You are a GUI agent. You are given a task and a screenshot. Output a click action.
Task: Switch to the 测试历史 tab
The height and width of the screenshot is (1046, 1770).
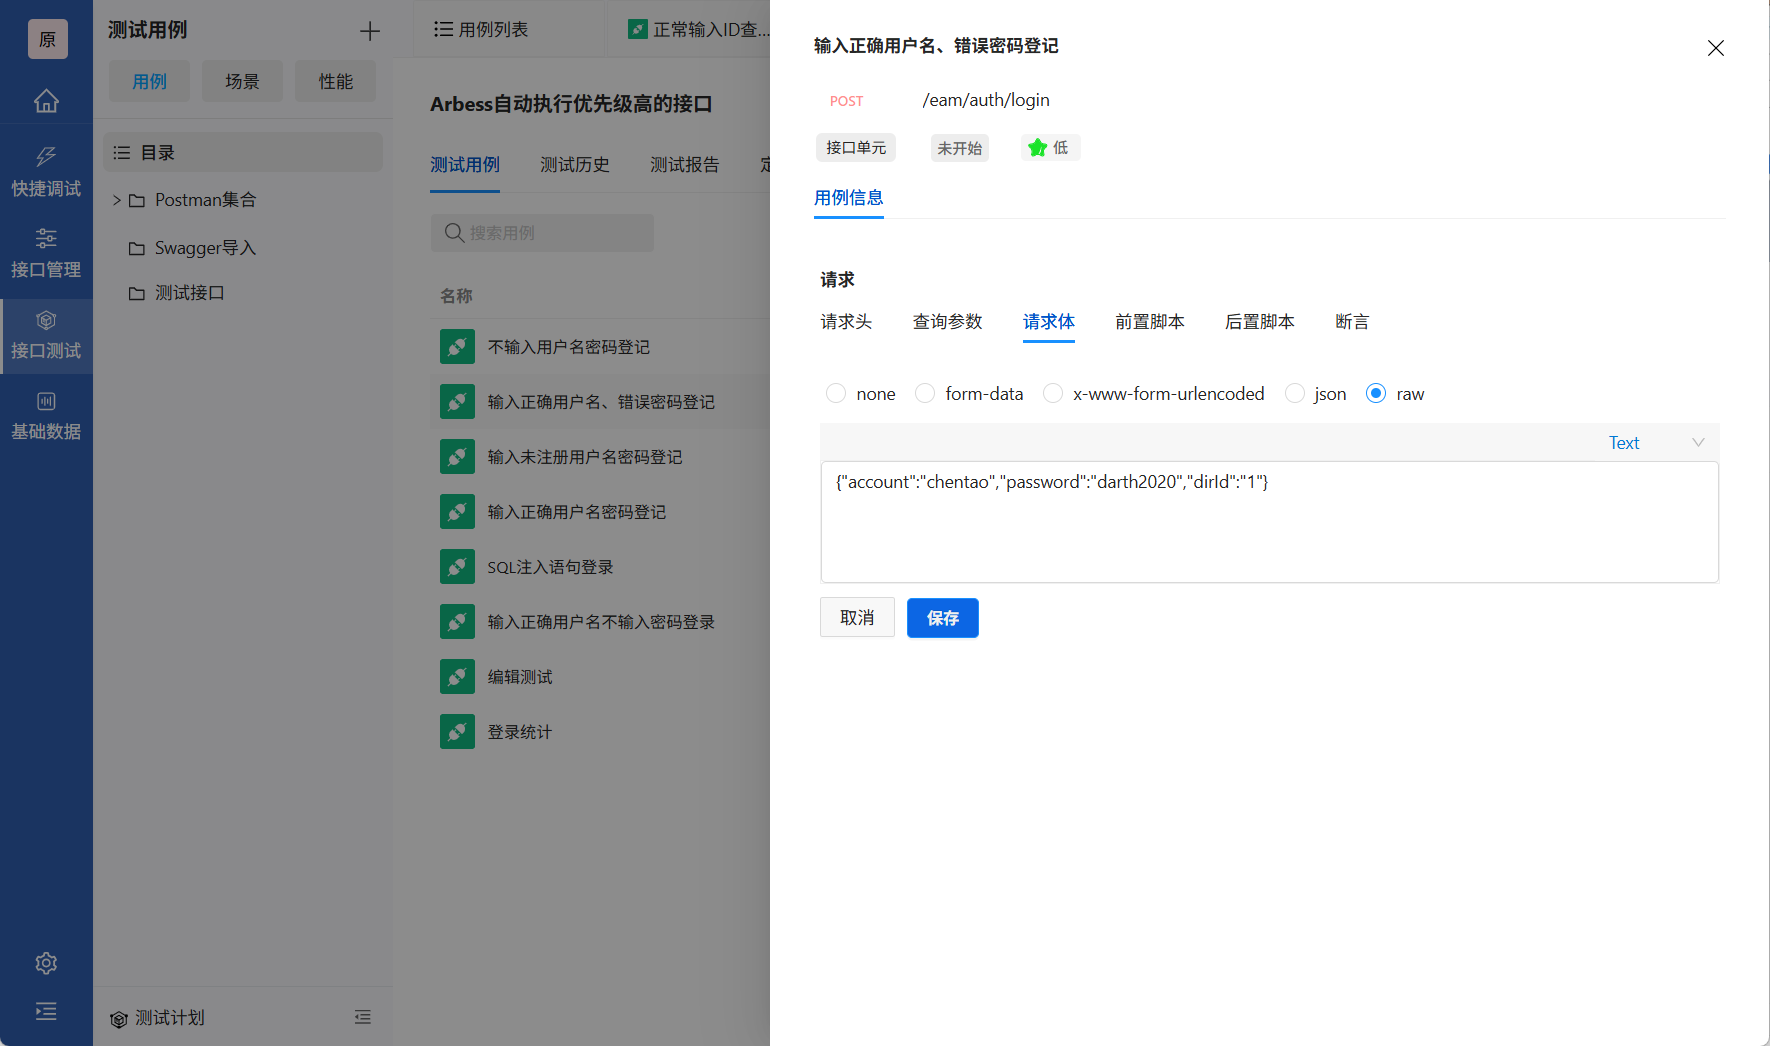click(575, 164)
